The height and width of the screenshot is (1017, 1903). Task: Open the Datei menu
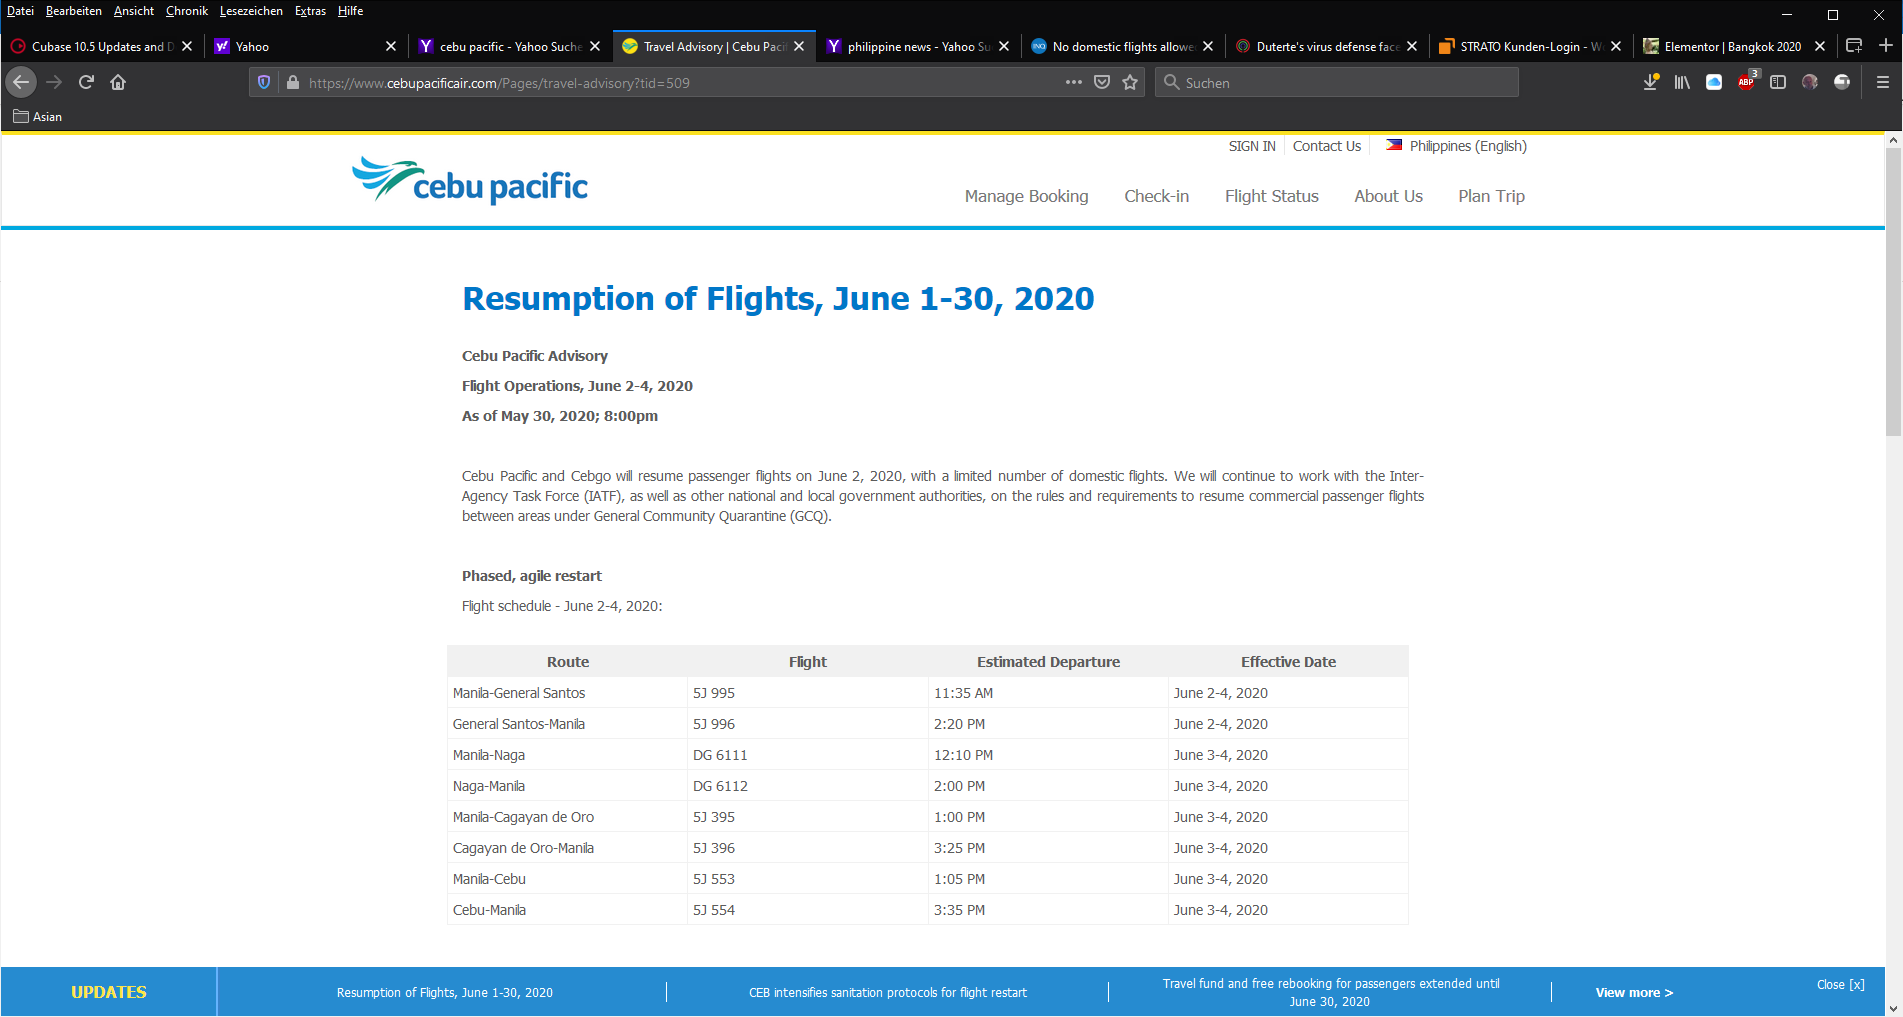pyautogui.click(x=20, y=11)
